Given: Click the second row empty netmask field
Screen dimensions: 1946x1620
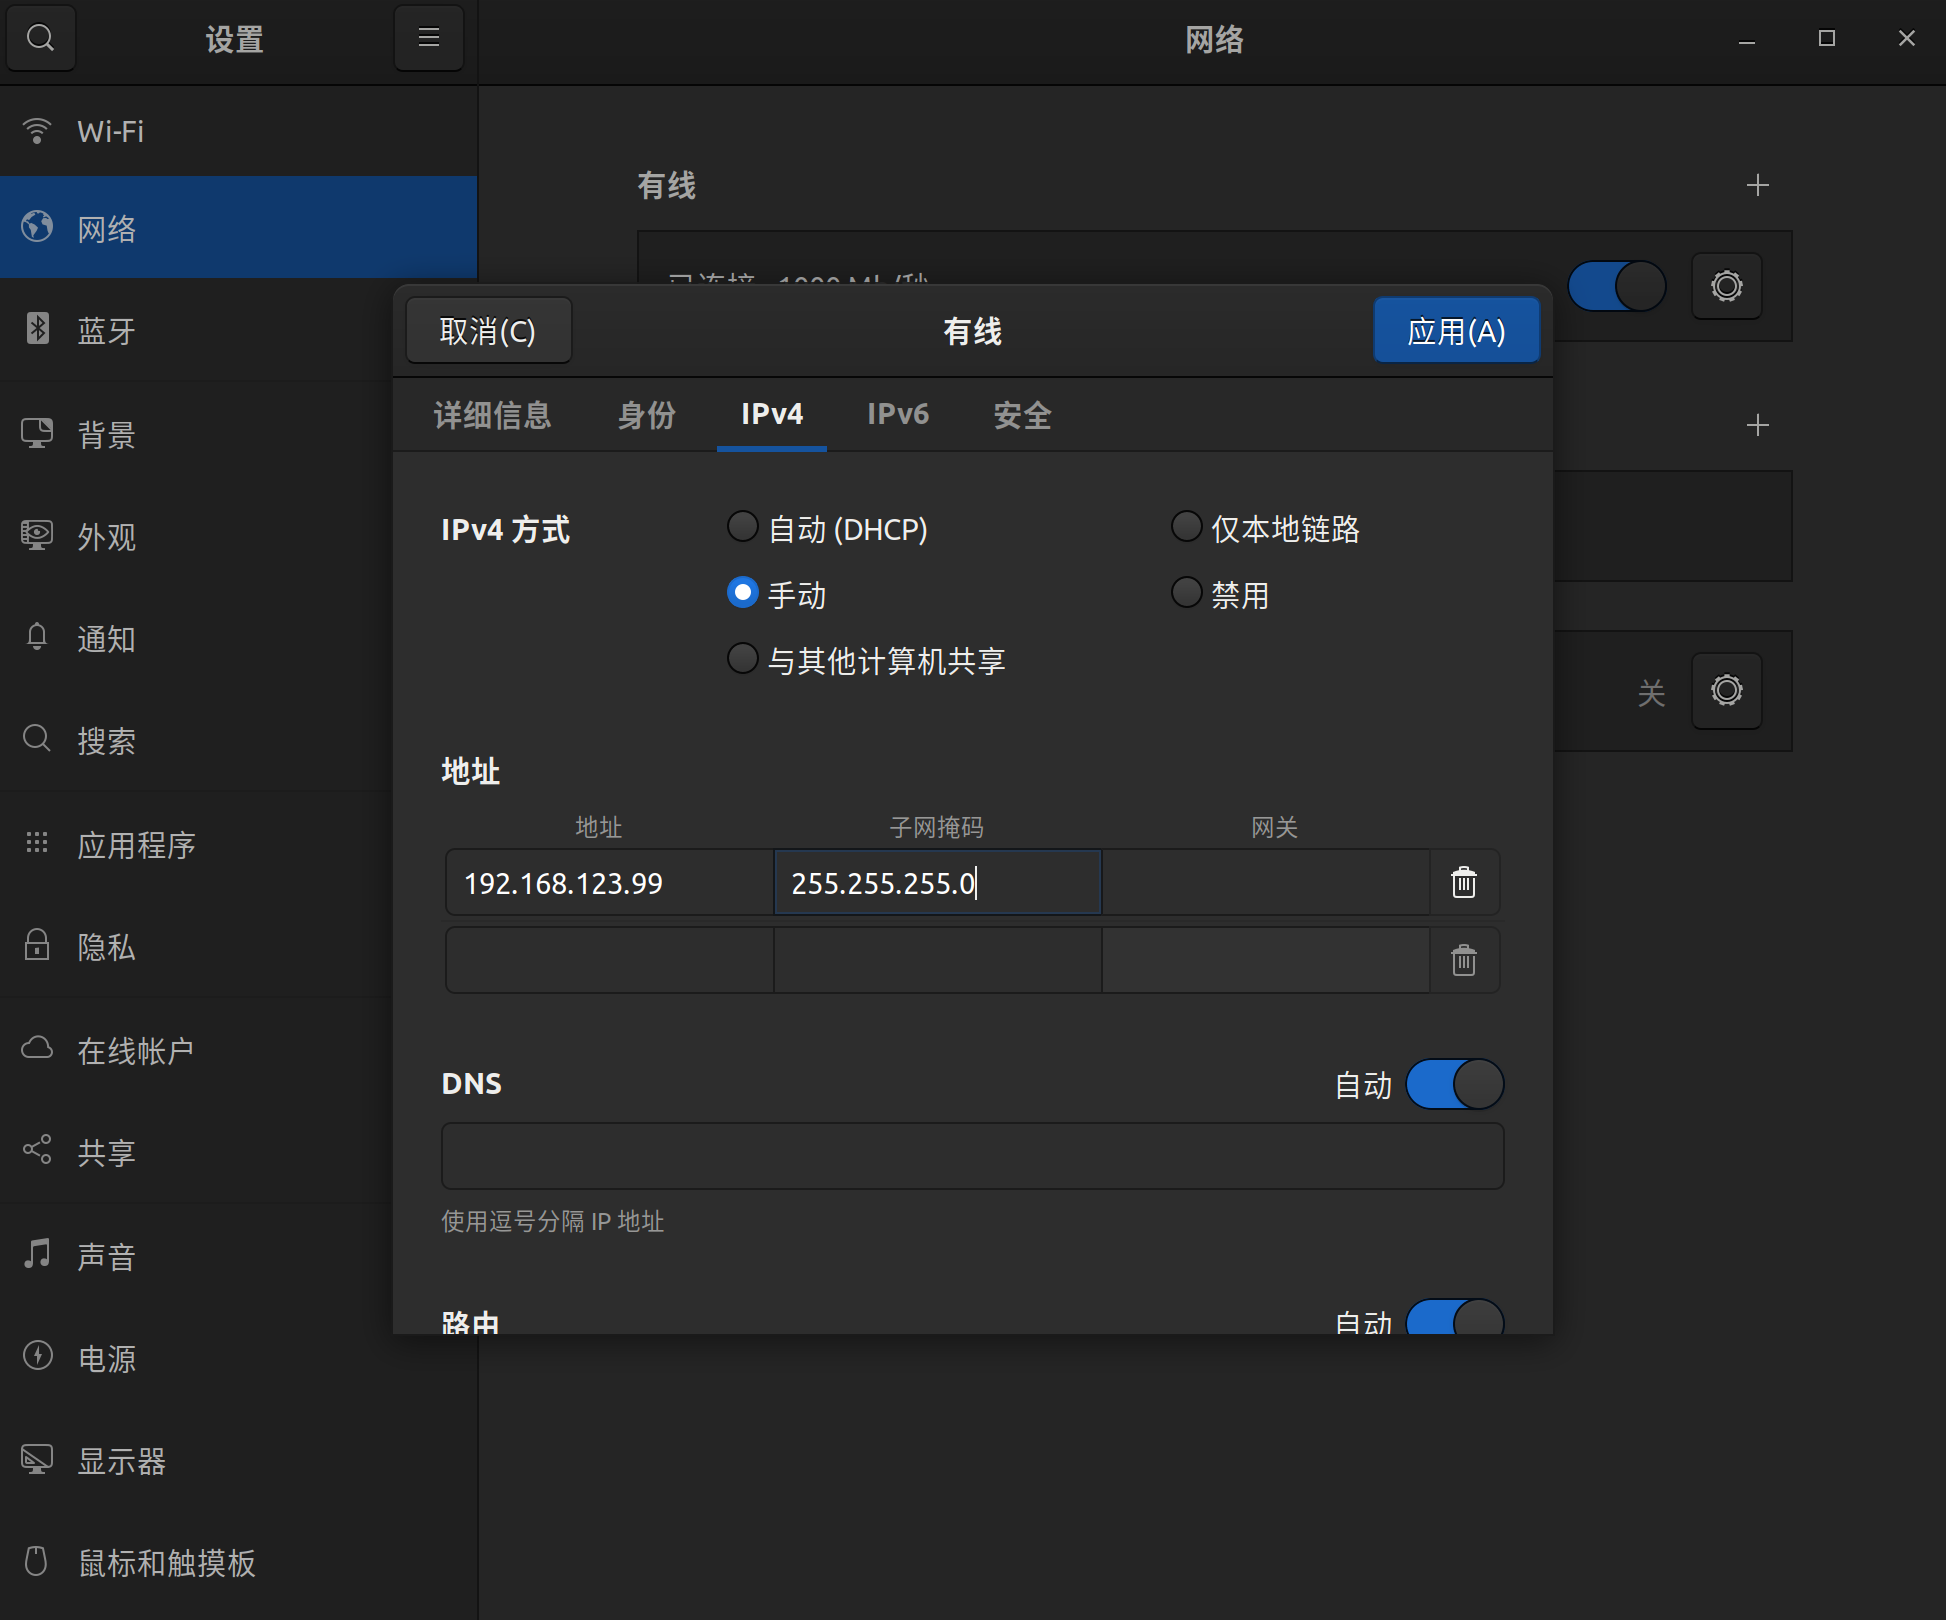Looking at the screenshot, I should (937, 960).
